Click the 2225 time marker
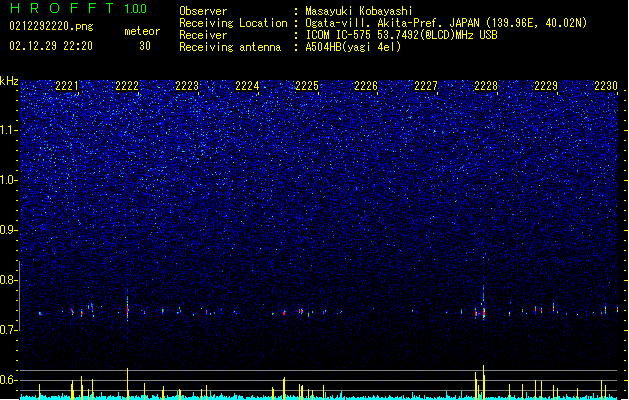This screenshot has height=400, width=629. pos(306,85)
